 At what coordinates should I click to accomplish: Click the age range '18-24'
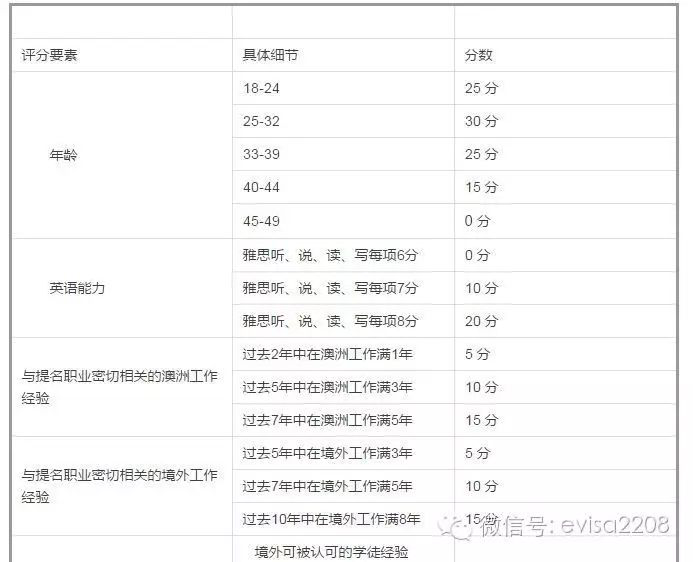[261, 88]
